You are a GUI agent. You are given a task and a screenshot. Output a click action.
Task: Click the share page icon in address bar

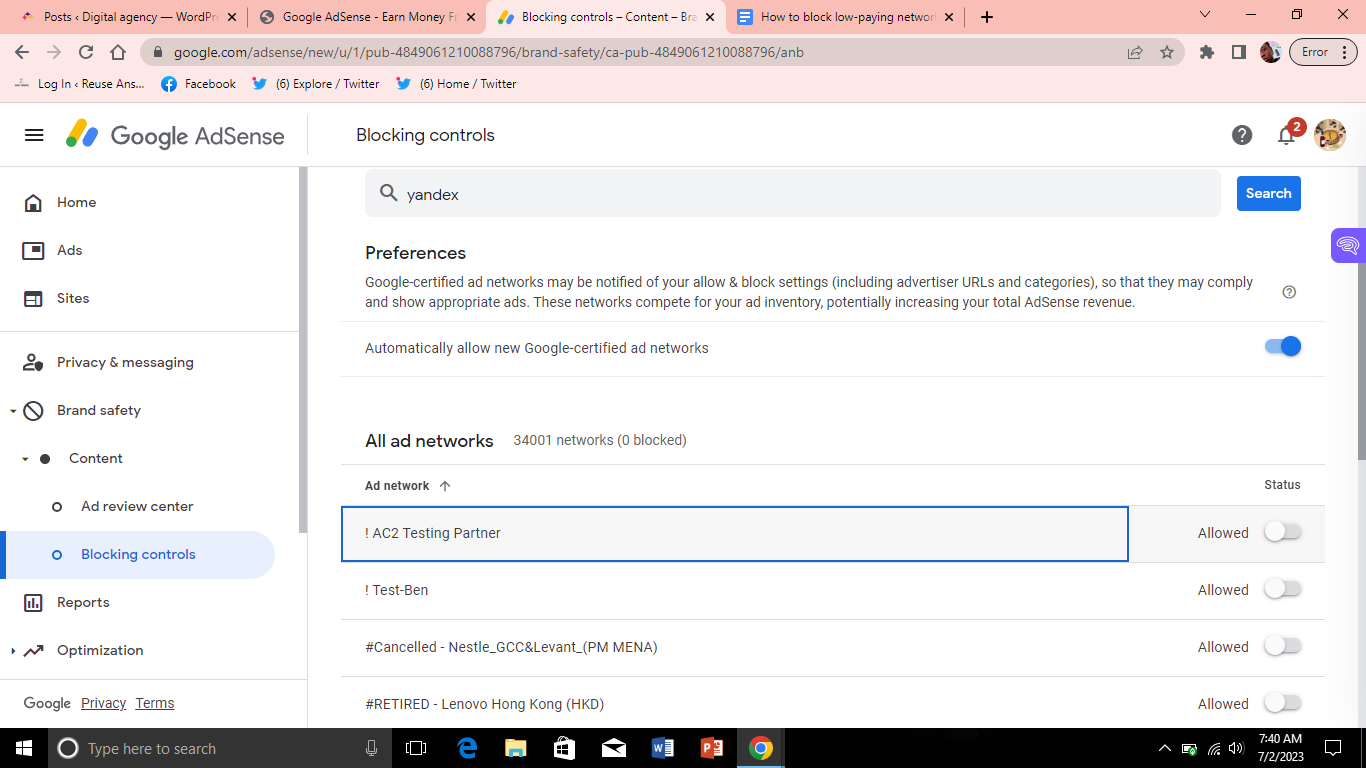click(x=1135, y=53)
